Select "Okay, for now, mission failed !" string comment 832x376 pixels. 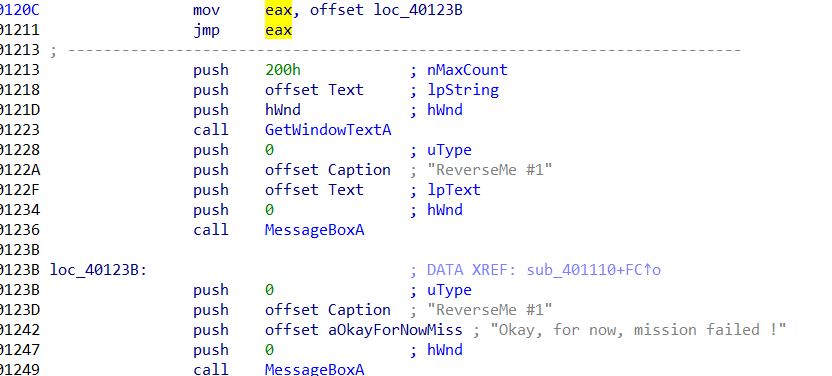point(638,330)
